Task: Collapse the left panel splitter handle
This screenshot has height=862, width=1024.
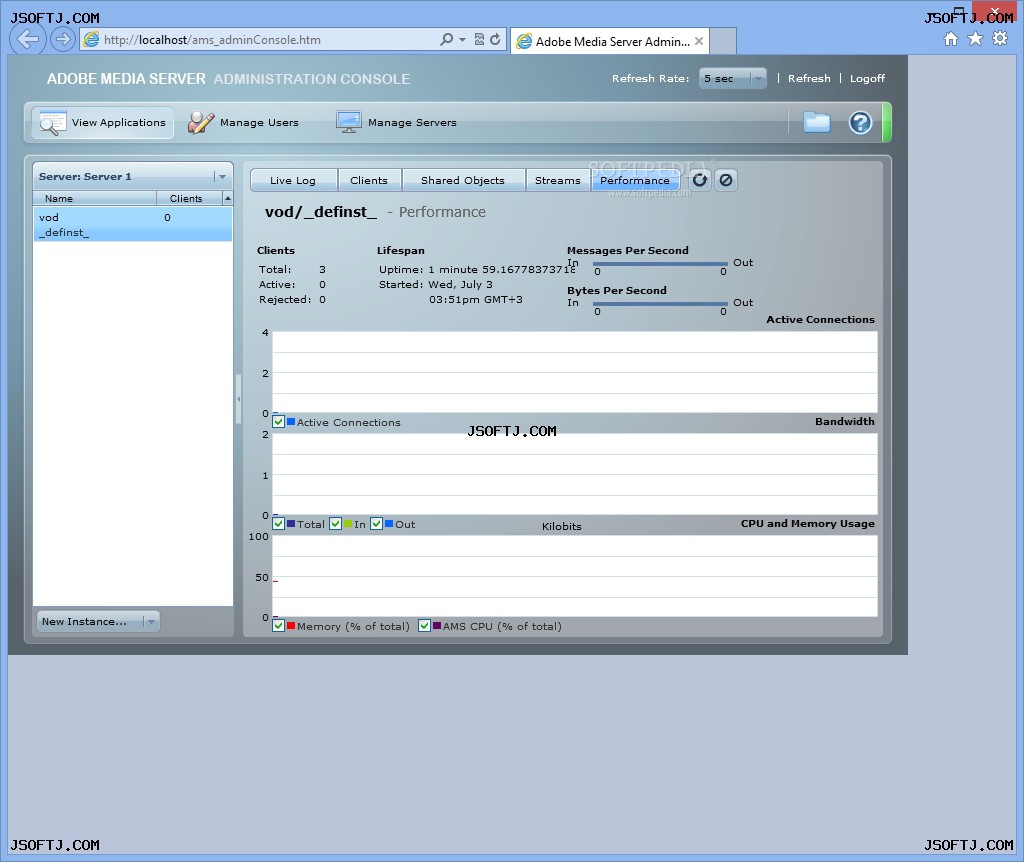Action: 238,398
